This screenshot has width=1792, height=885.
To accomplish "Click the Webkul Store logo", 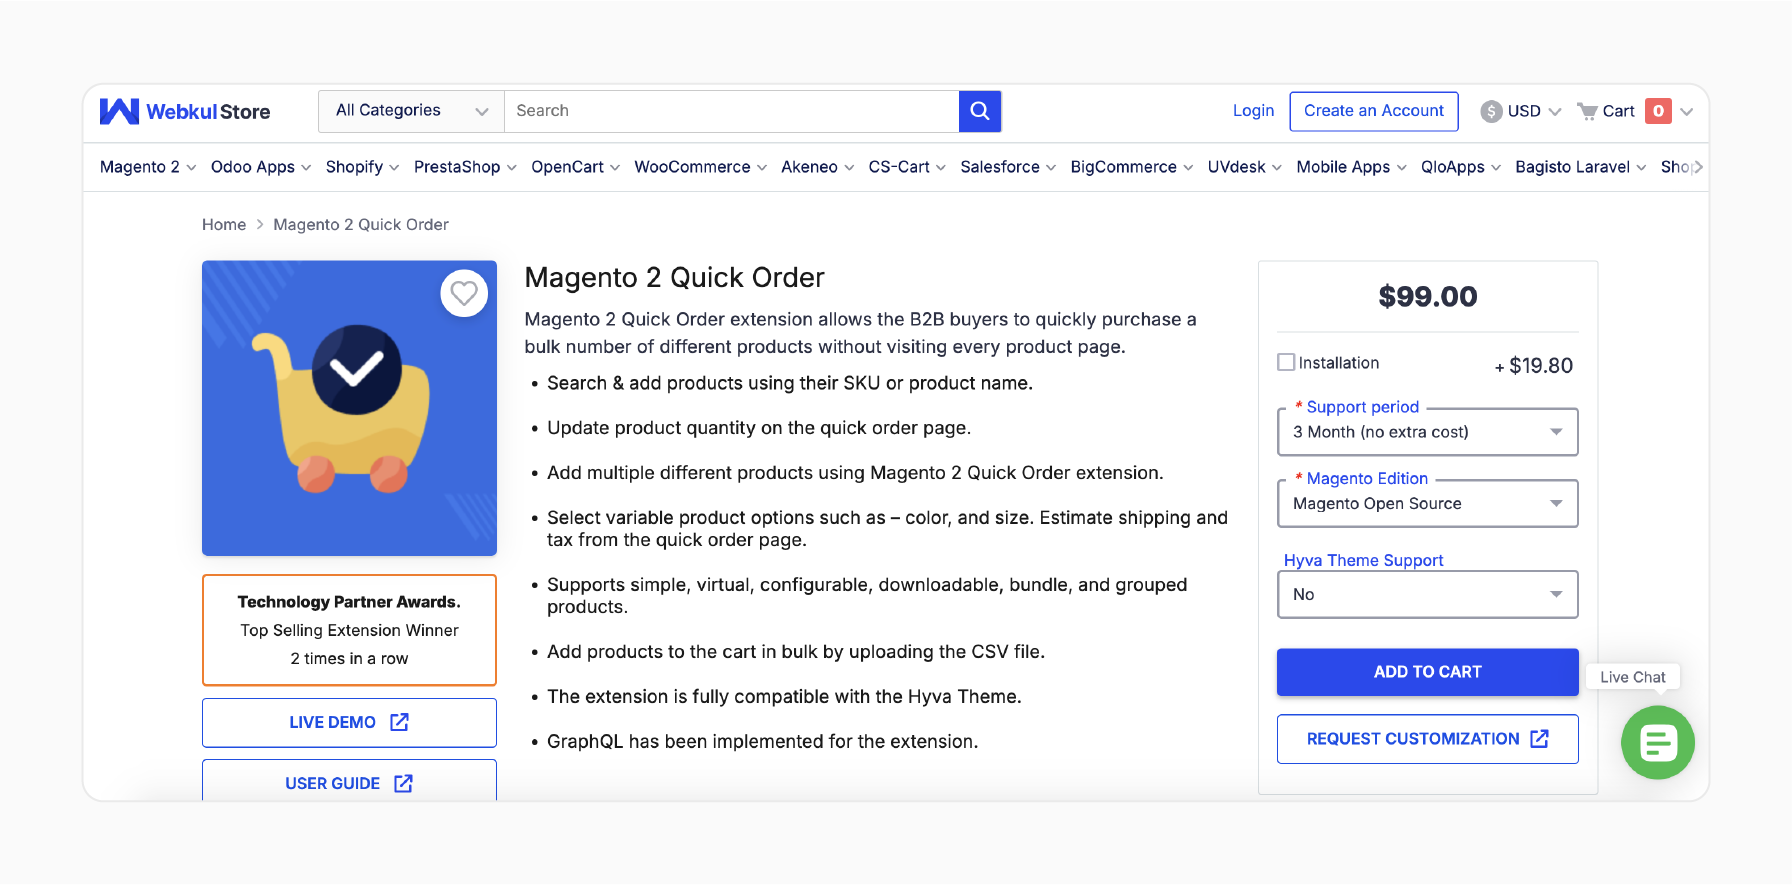I will click(x=185, y=111).
